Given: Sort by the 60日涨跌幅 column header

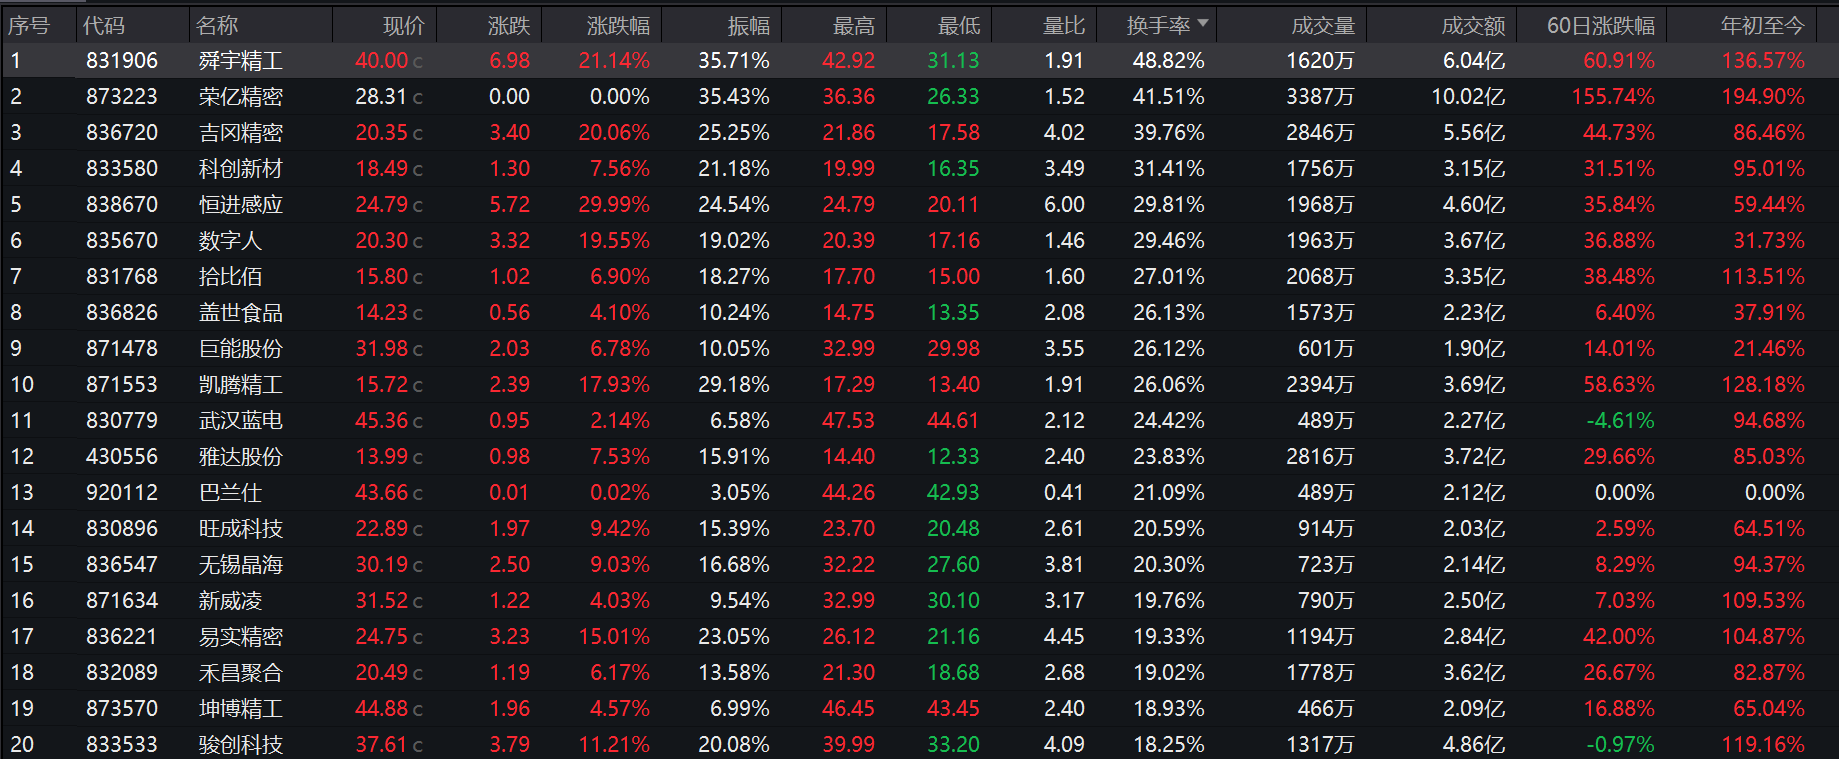Looking at the screenshot, I should (1601, 25).
